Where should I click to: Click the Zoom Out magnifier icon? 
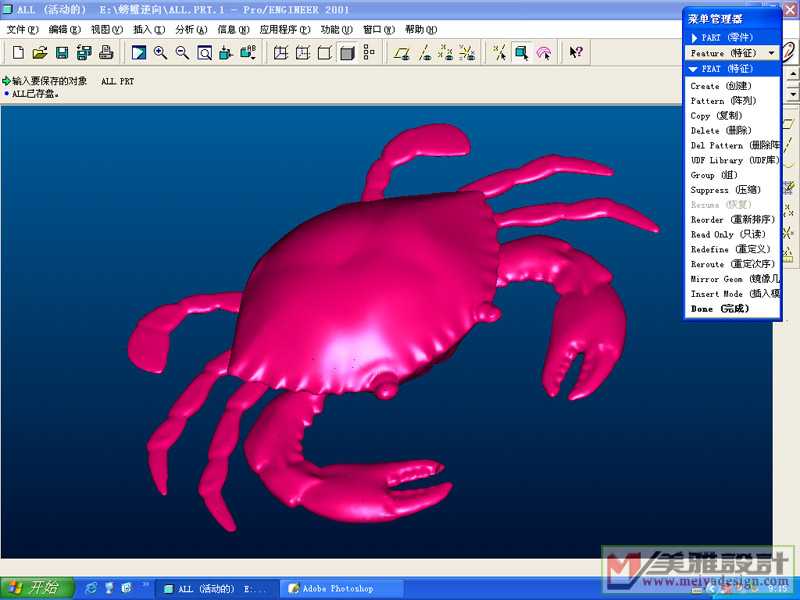[182, 52]
